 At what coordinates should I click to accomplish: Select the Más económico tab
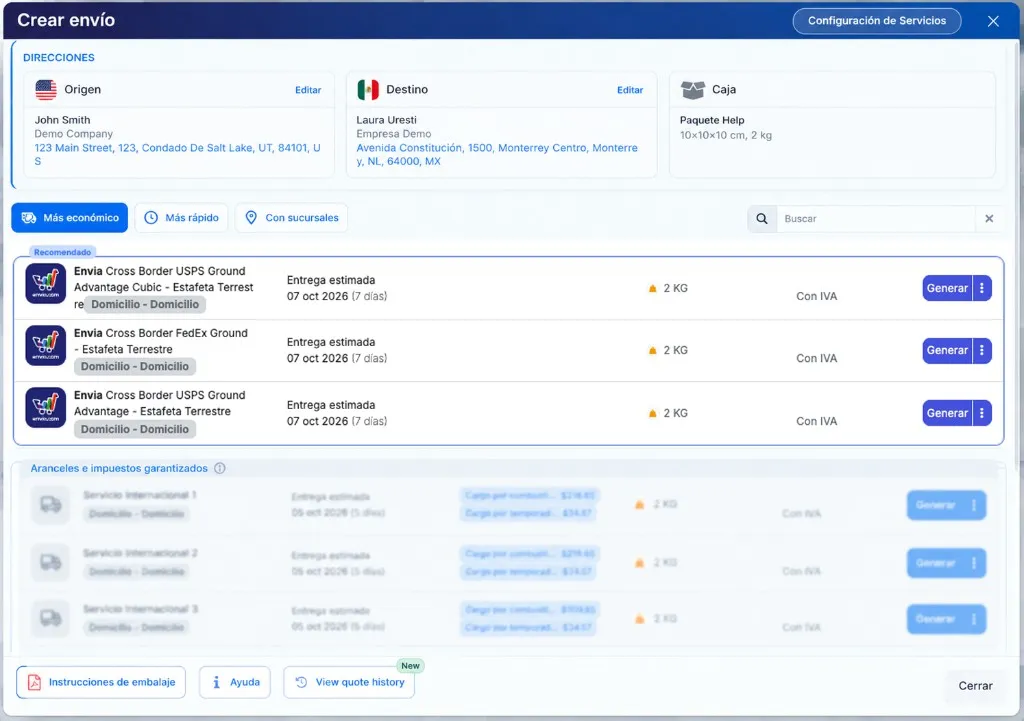click(x=70, y=217)
